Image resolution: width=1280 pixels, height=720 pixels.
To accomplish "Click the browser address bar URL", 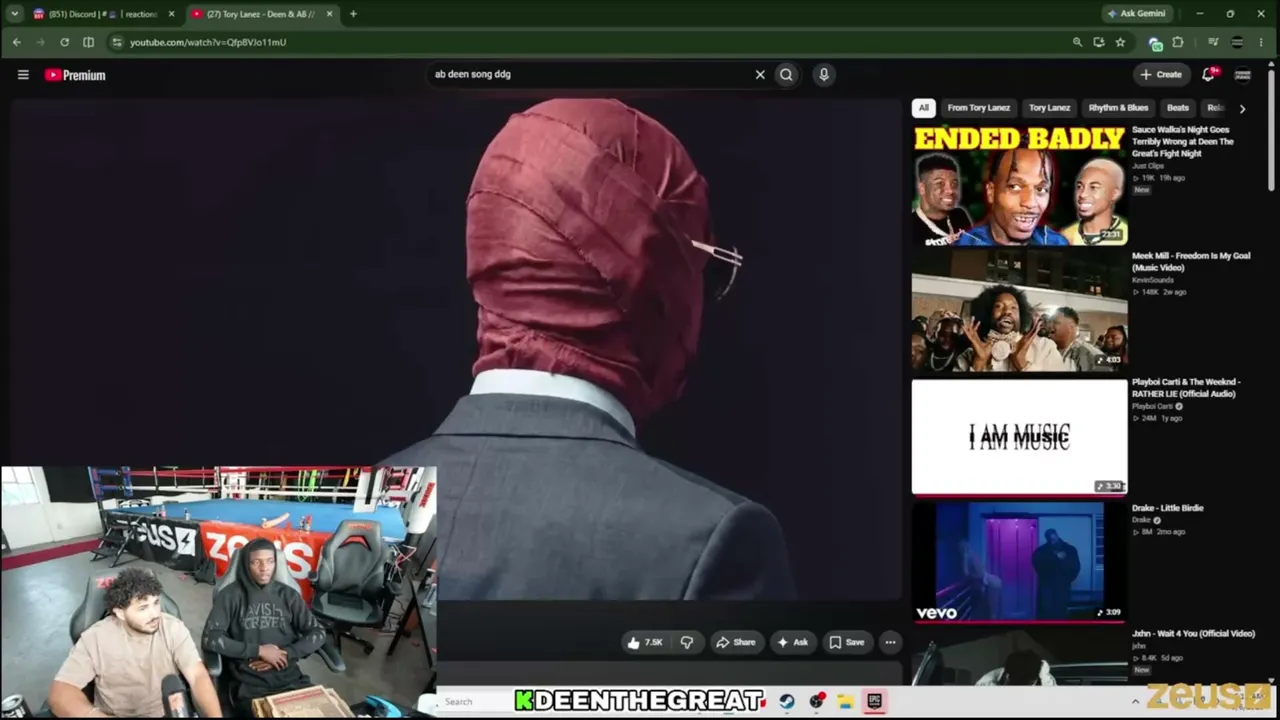I will pyautogui.click(x=208, y=42).
